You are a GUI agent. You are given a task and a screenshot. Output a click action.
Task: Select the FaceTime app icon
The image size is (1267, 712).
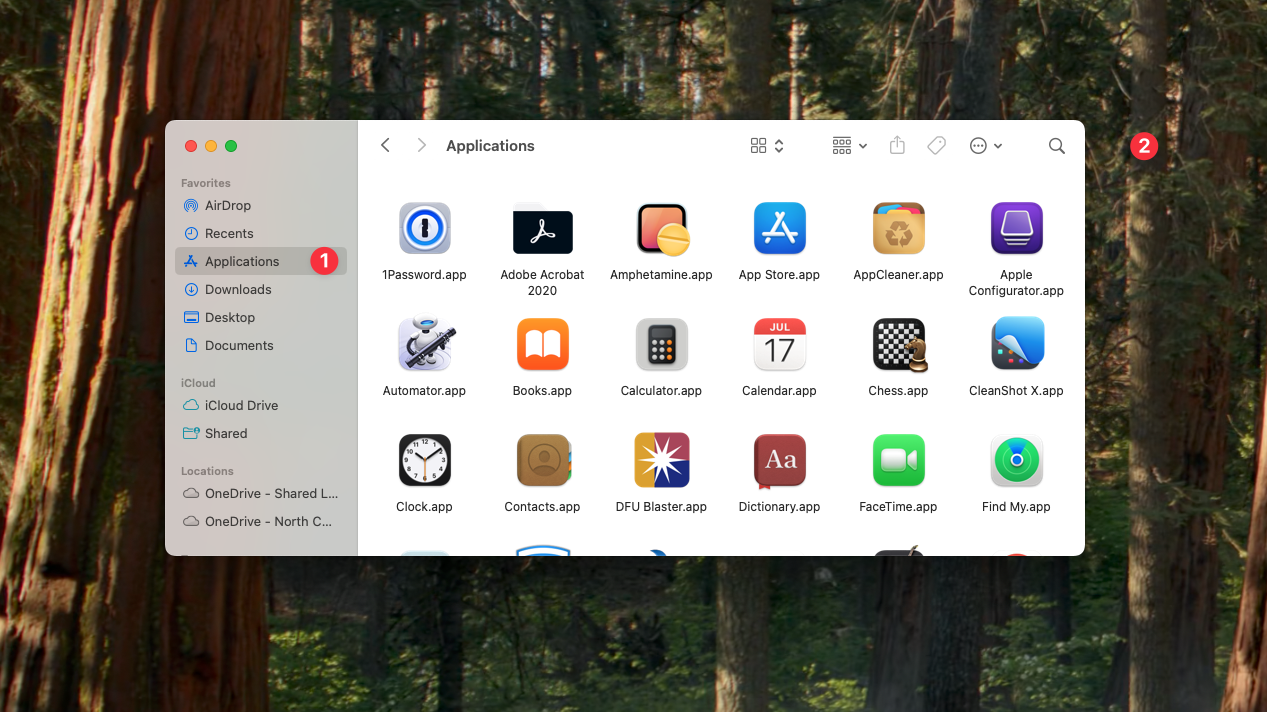[x=898, y=461]
